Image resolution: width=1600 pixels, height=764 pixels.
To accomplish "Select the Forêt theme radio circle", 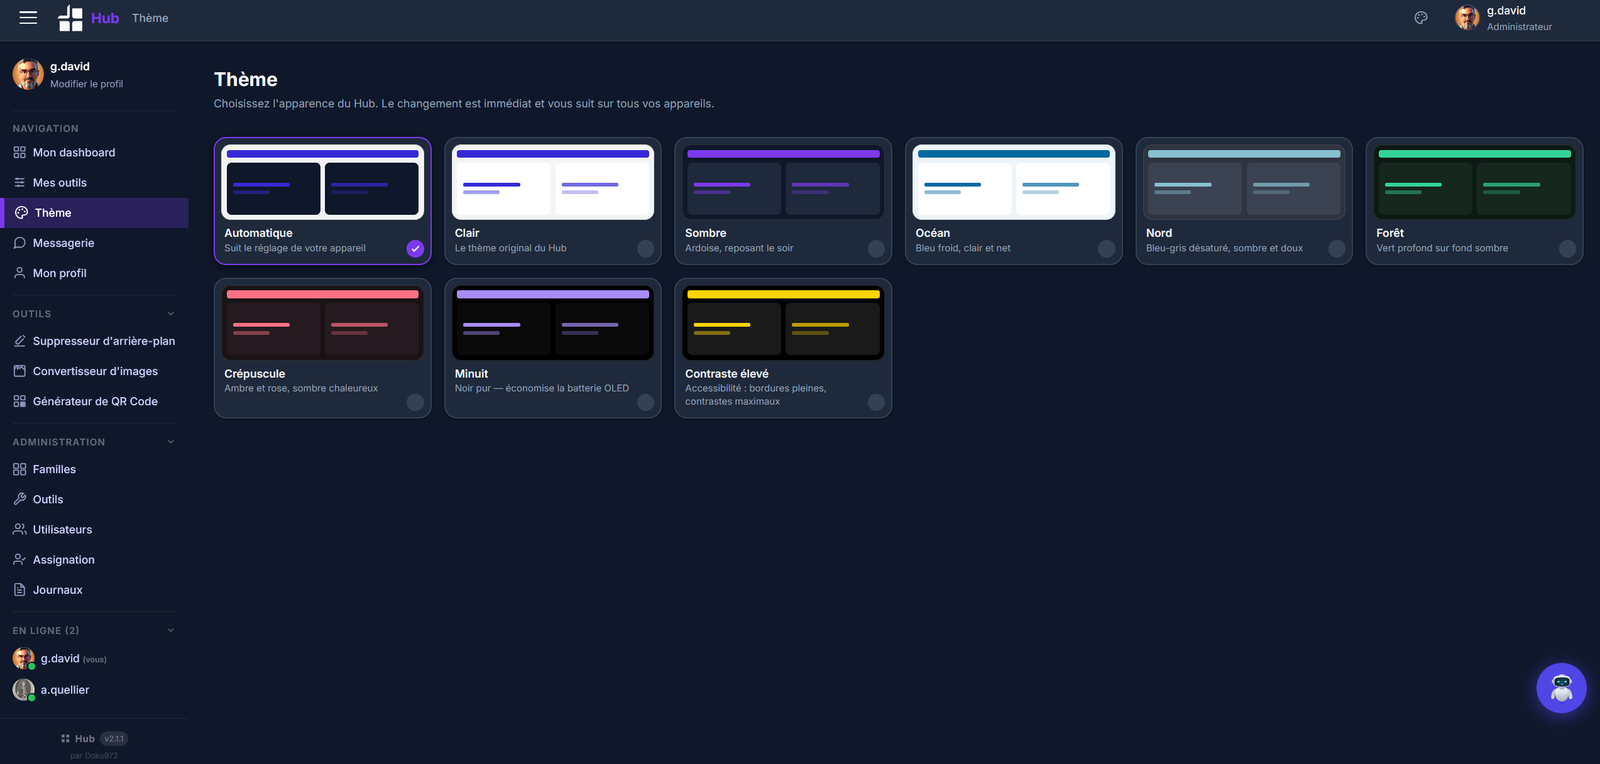I will tap(1567, 249).
